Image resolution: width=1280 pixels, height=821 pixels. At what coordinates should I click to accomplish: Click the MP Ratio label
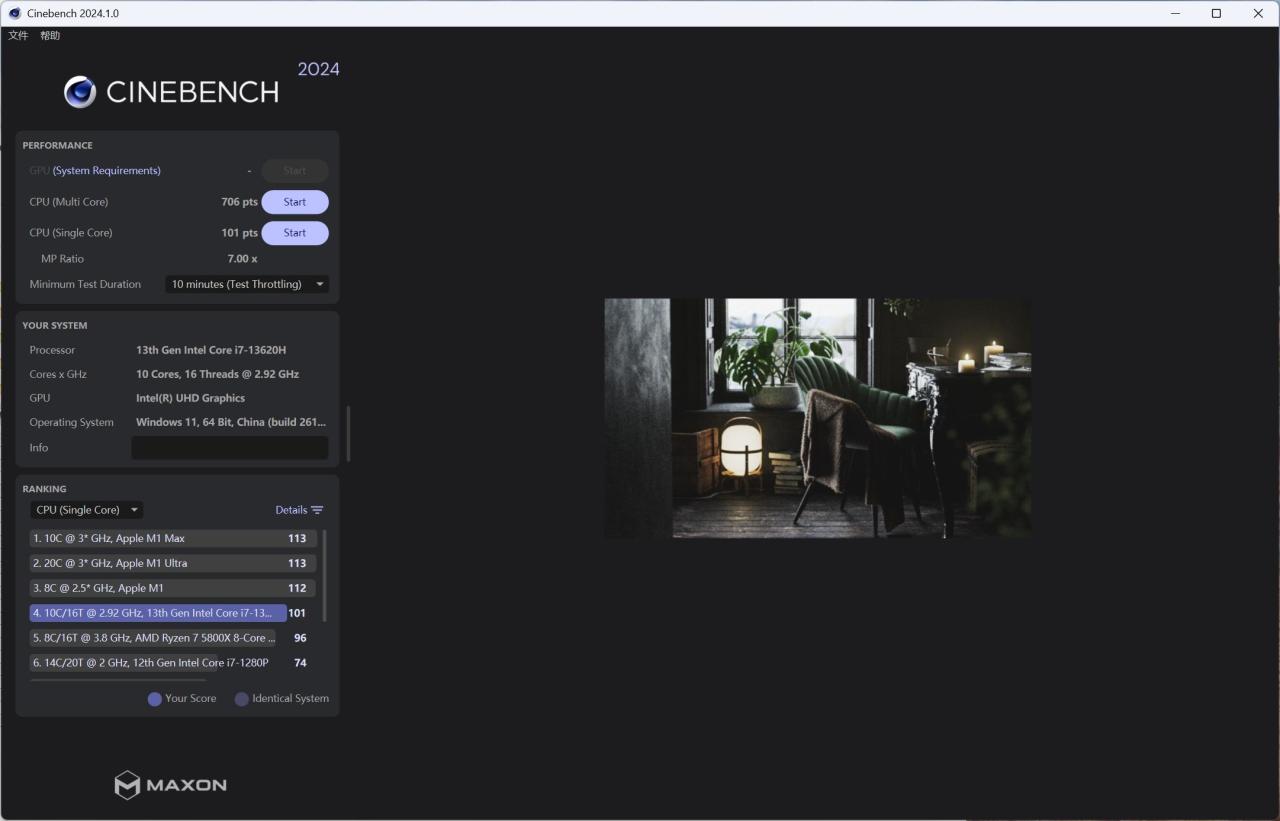coord(63,259)
